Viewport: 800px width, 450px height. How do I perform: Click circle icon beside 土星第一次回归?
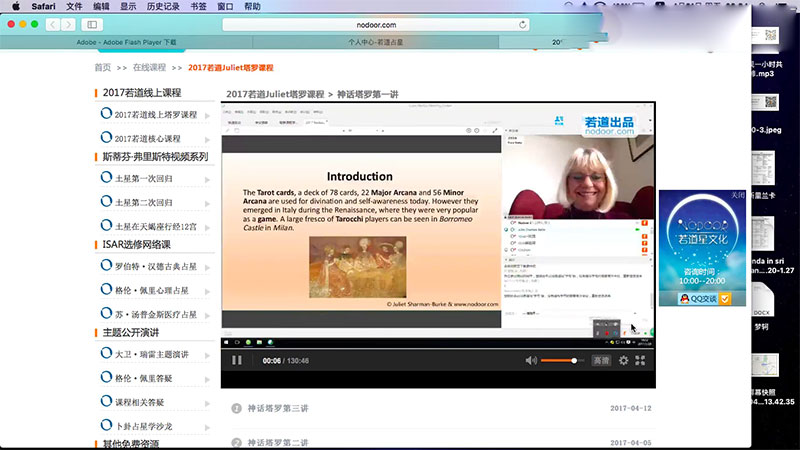106,177
